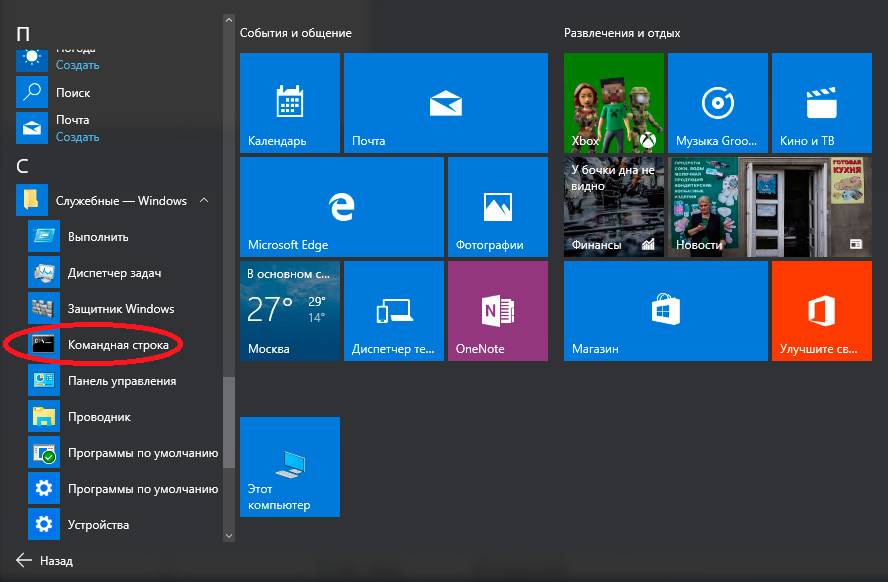Open the Moscow weather tile
Screen dimensions: 888x582
(x=290, y=311)
